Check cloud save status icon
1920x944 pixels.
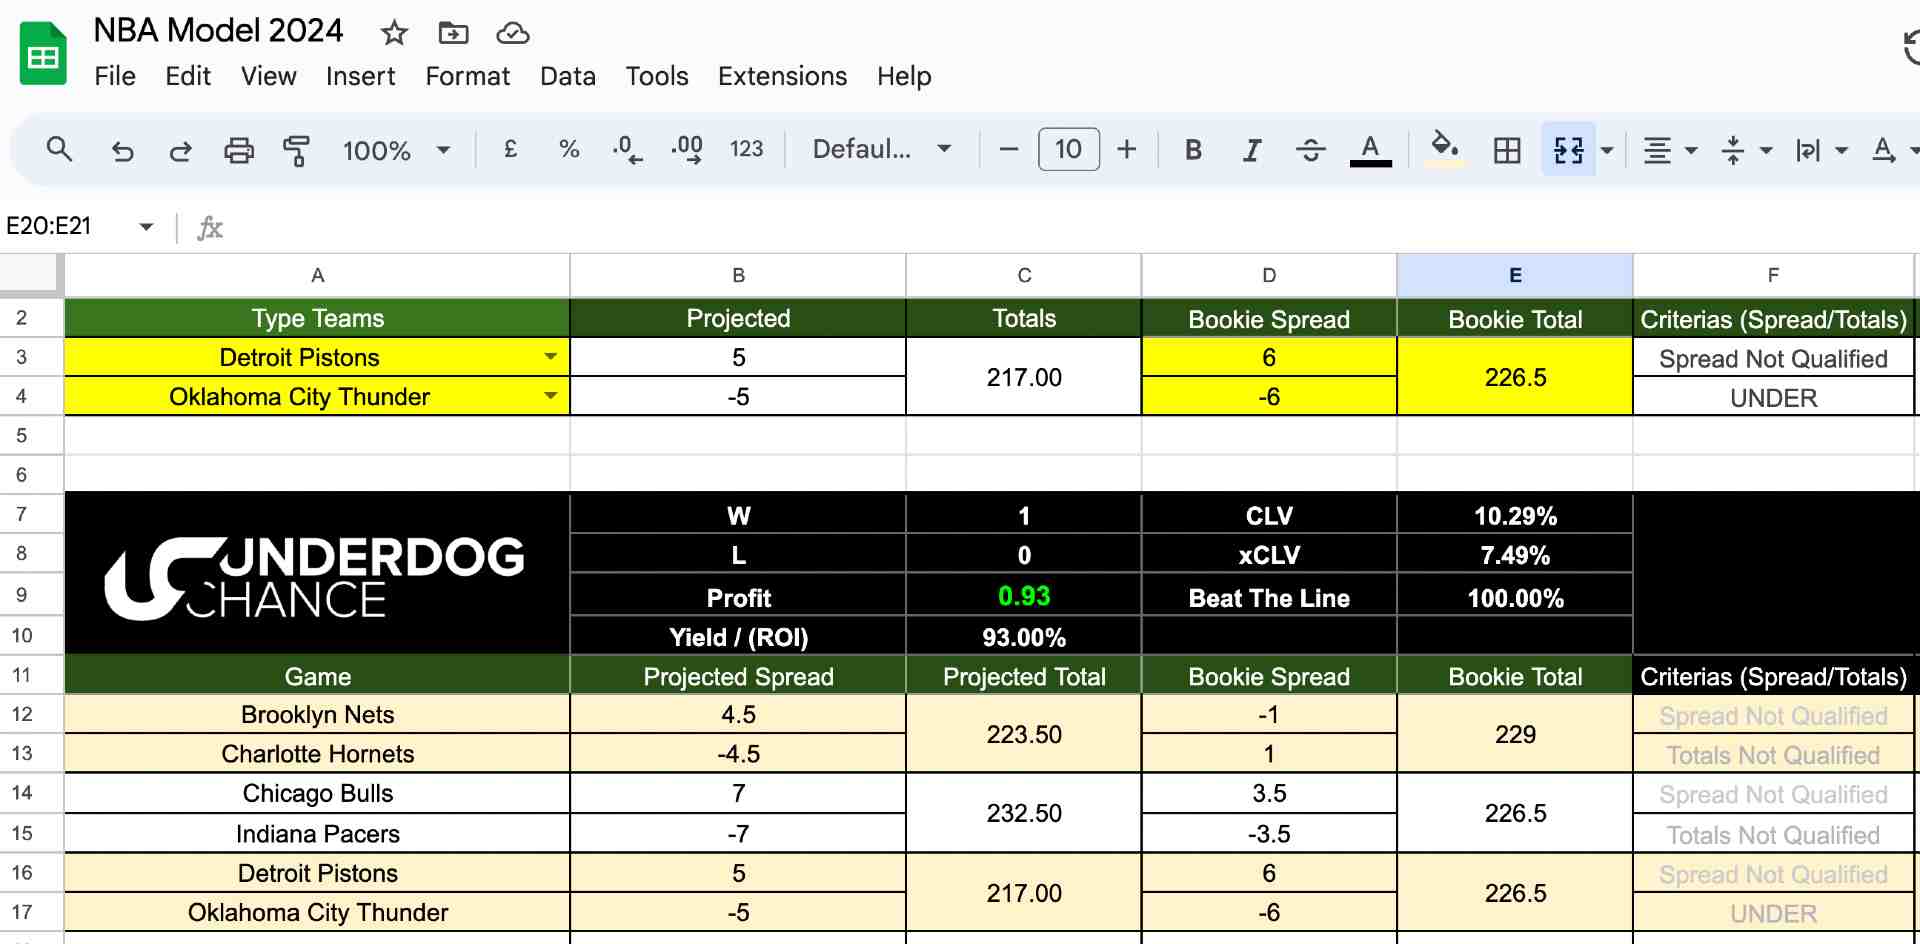click(512, 33)
